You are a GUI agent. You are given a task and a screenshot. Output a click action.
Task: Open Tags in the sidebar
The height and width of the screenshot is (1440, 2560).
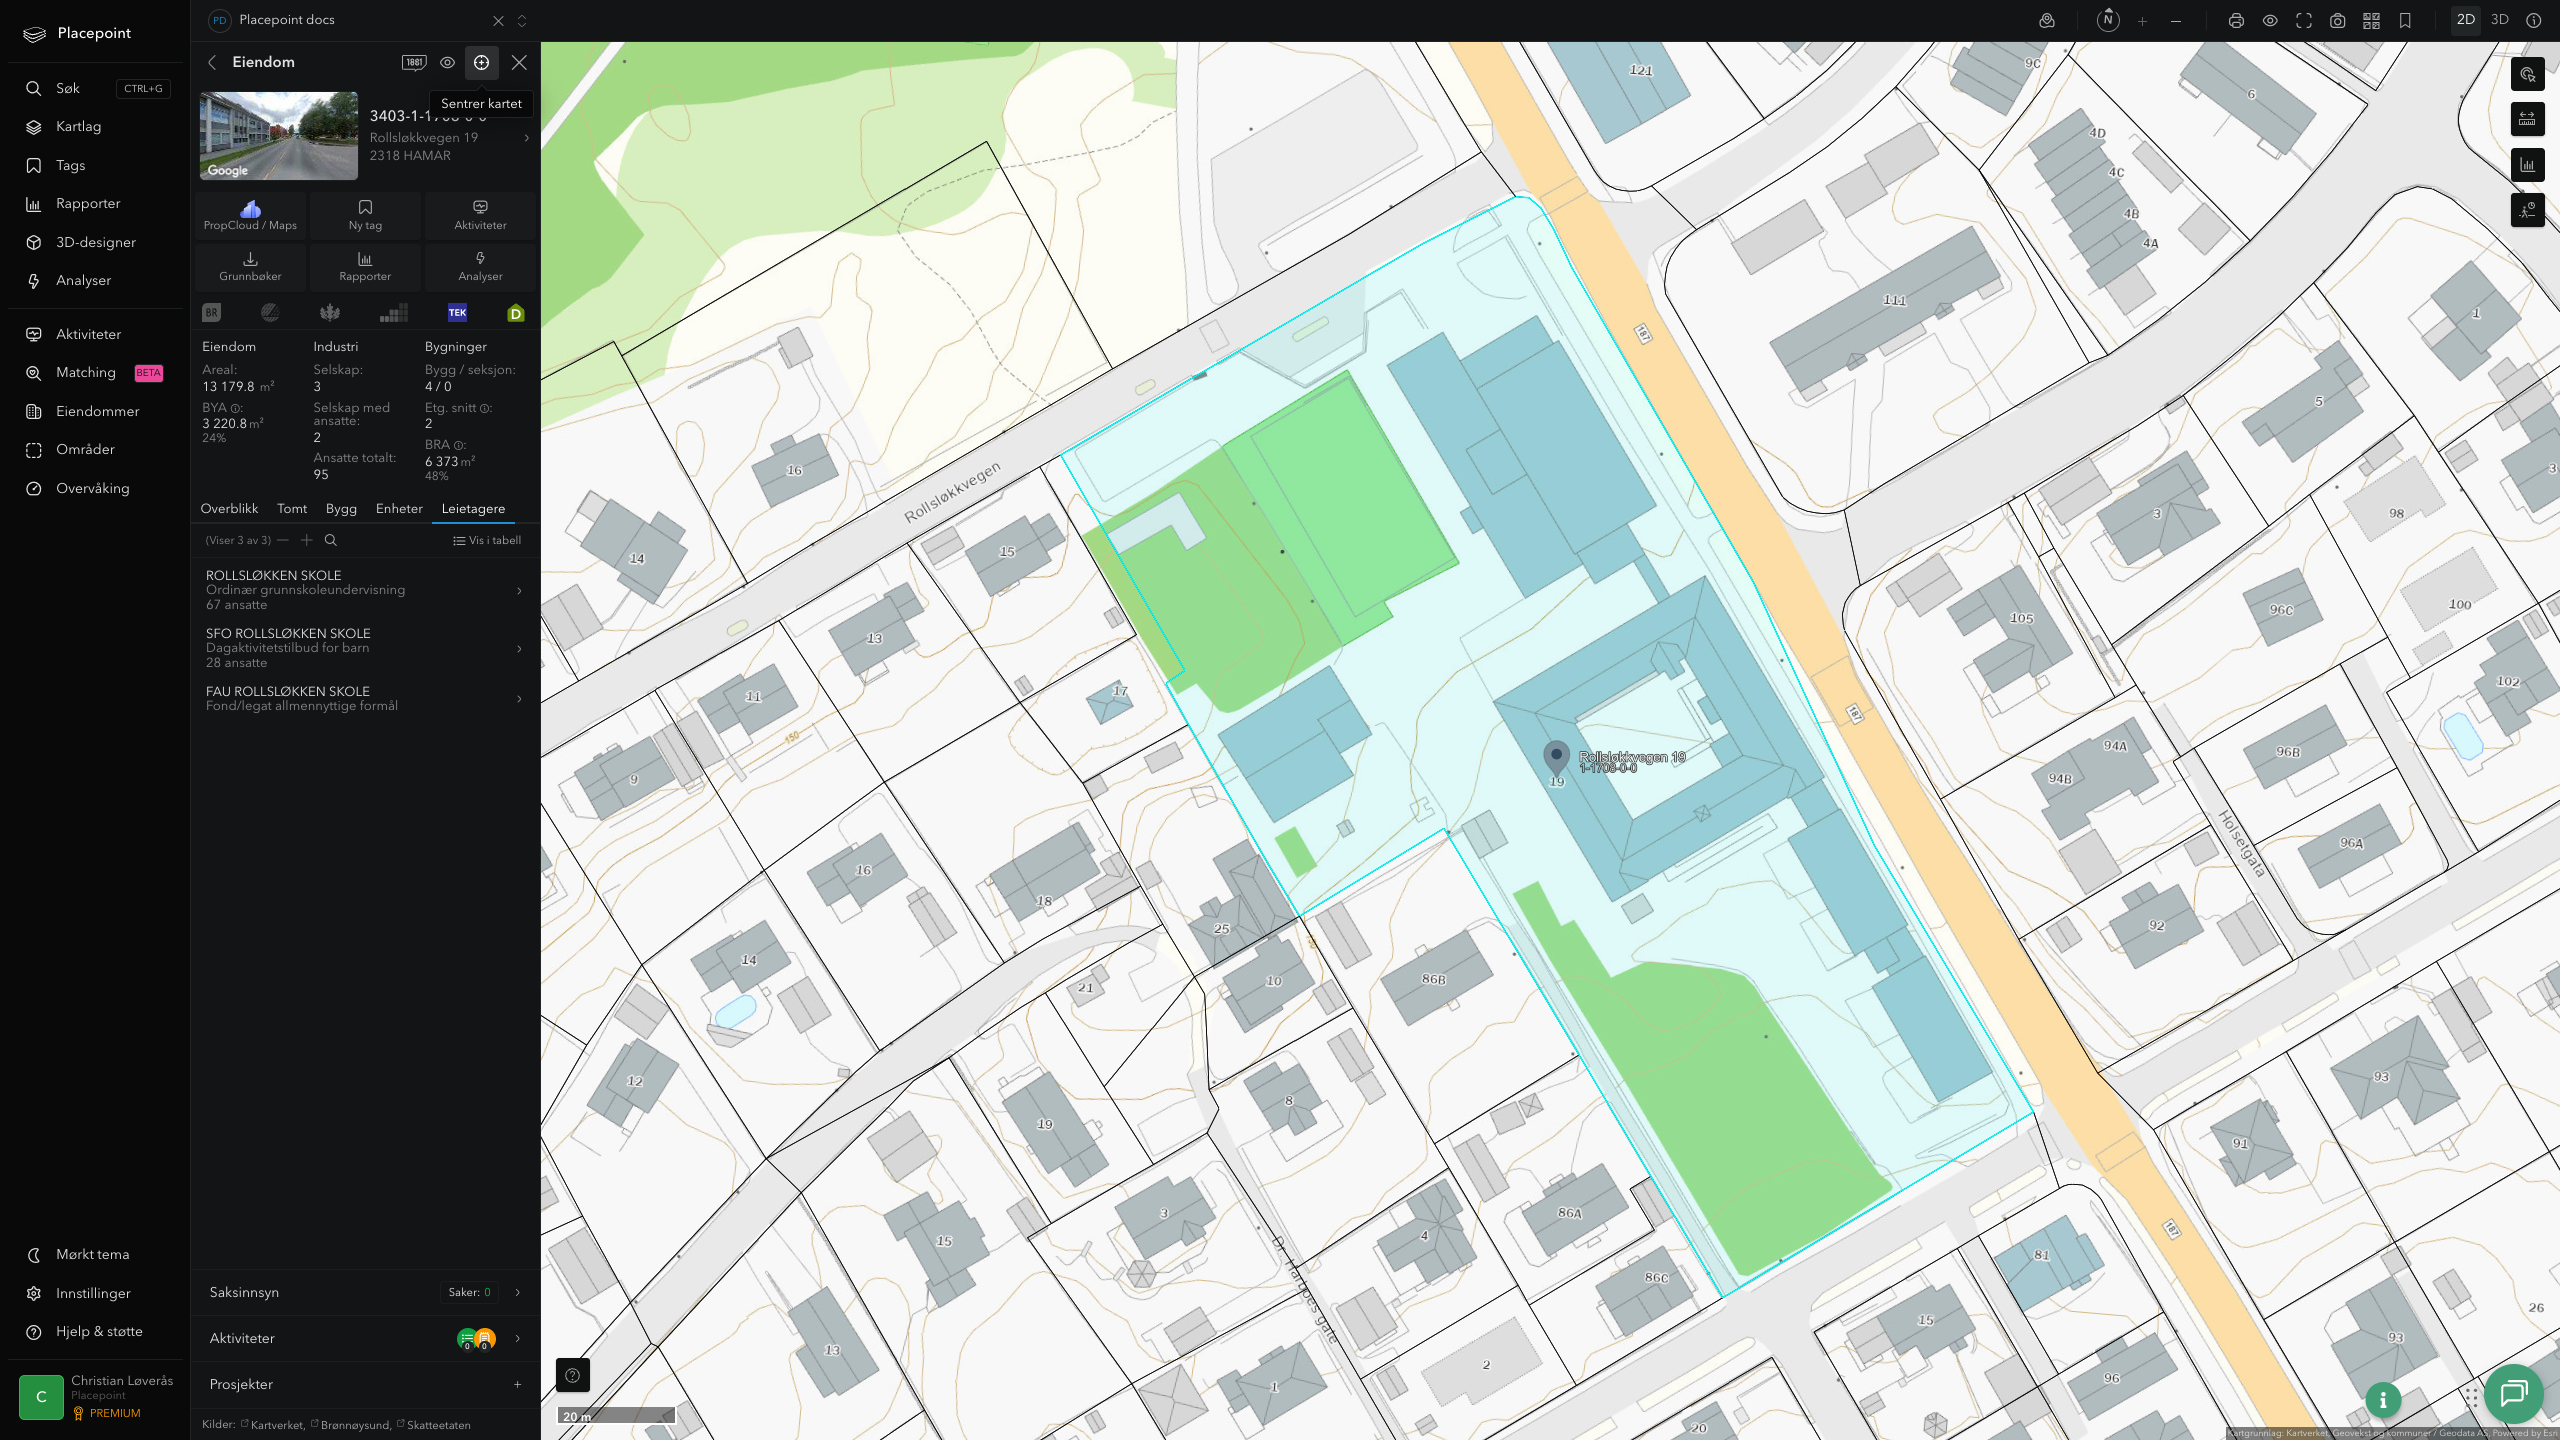click(x=97, y=165)
